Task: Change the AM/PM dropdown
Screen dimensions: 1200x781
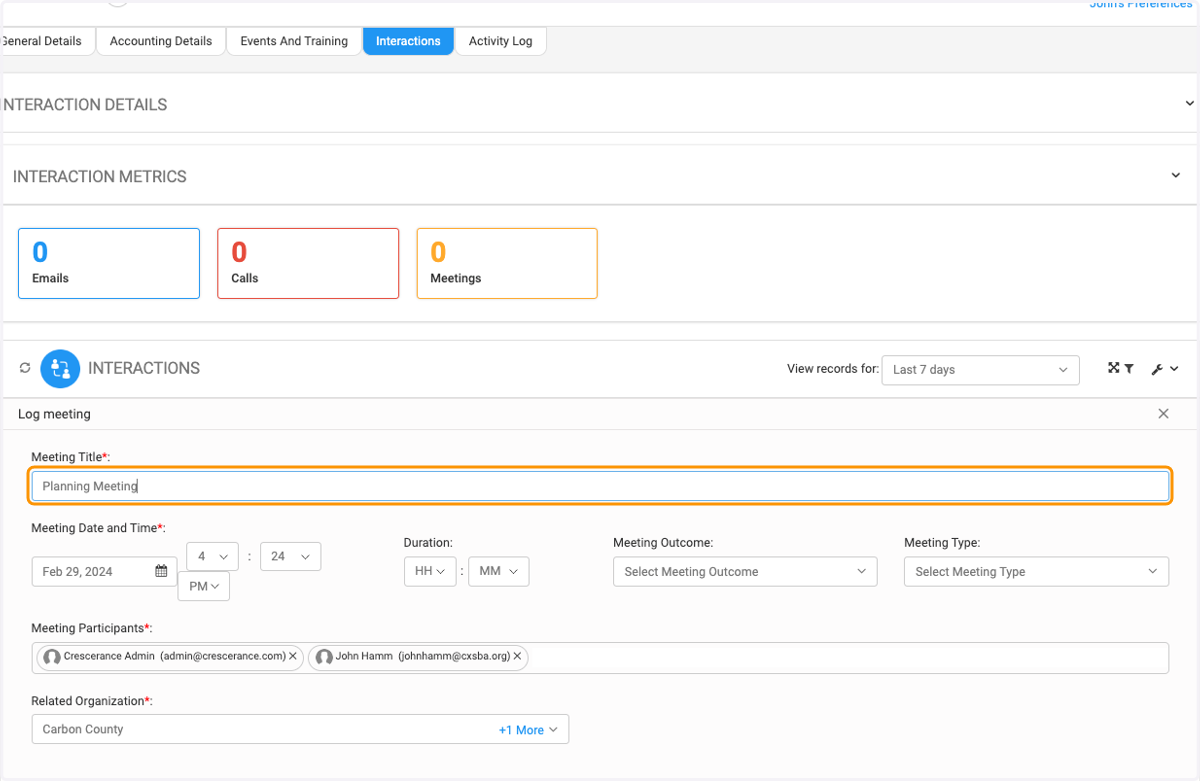Action: [203, 586]
